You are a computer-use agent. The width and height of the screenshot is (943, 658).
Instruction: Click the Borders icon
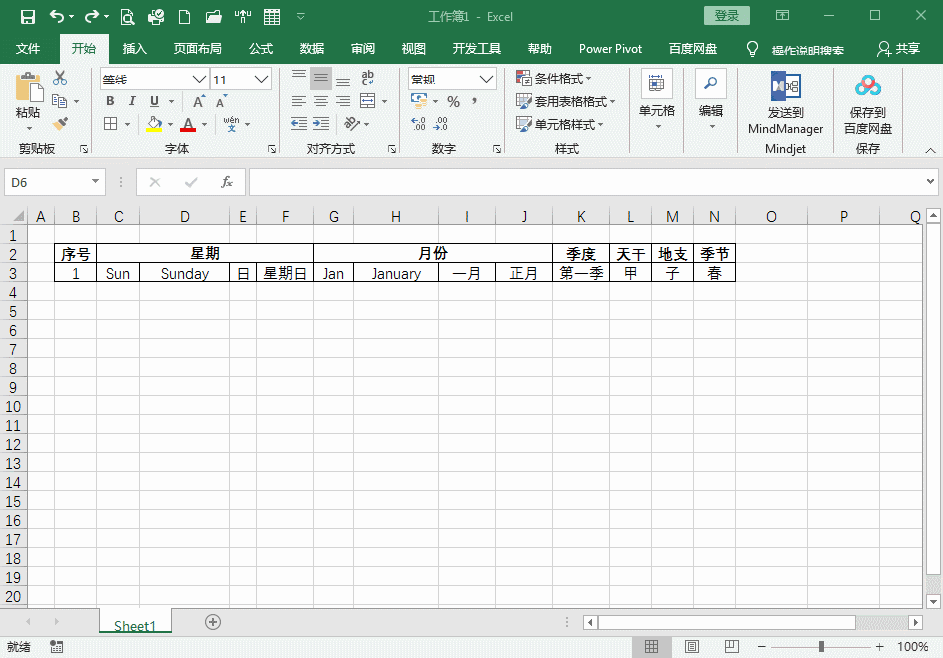(x=110, y=124)
